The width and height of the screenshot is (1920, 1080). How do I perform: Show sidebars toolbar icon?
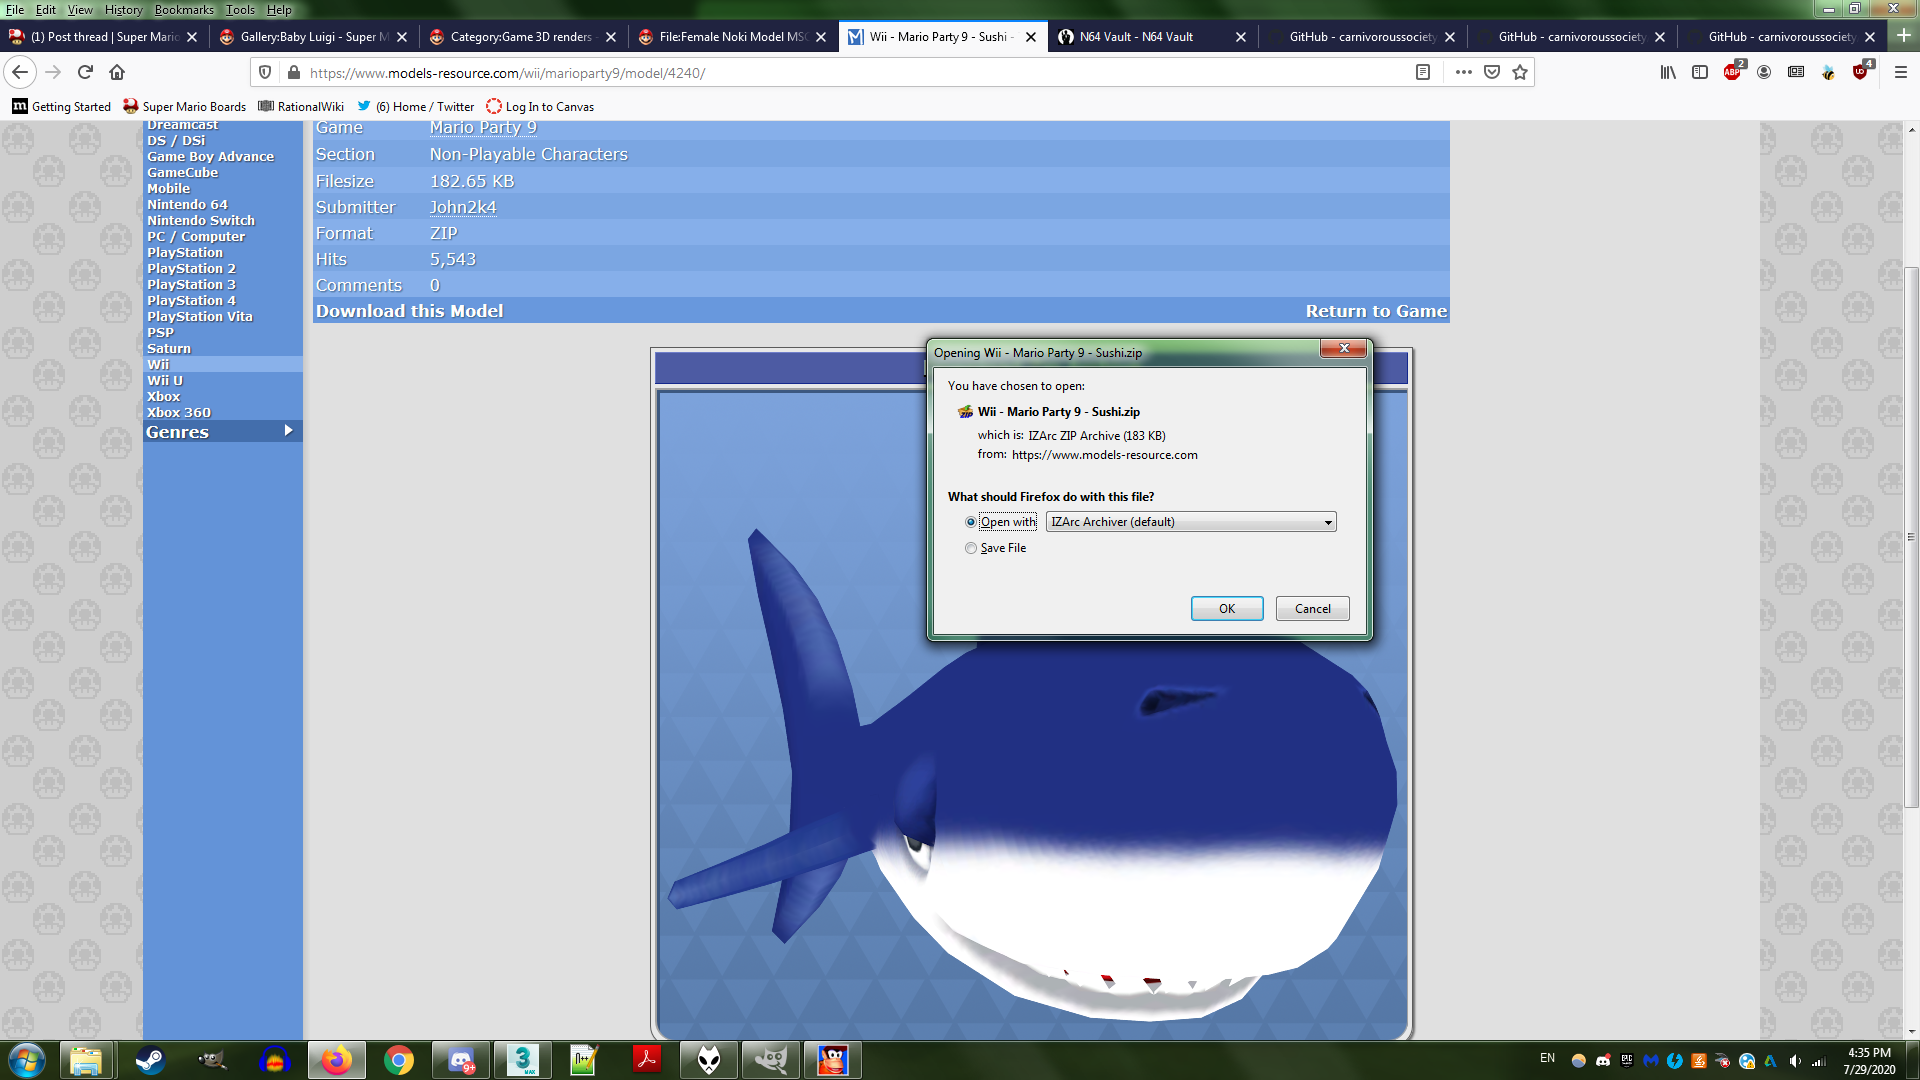coord(1700,72)
